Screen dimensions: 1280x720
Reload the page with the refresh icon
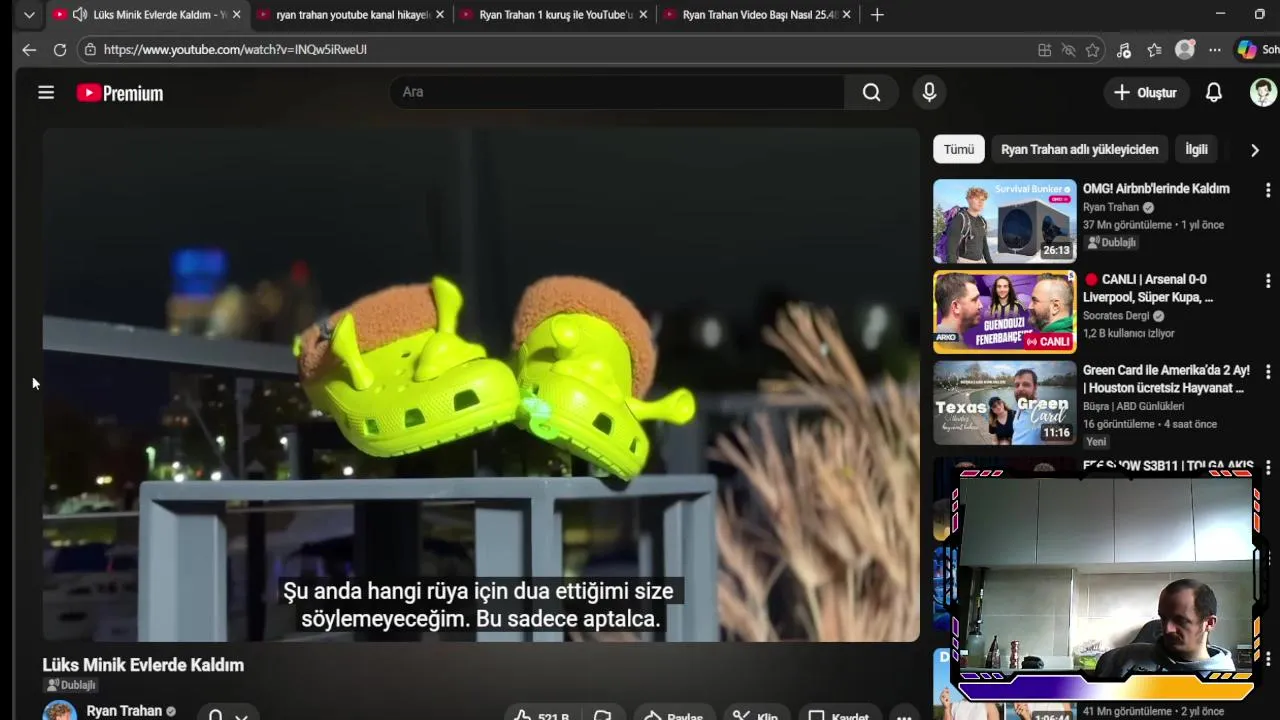[x=60, y=49]
